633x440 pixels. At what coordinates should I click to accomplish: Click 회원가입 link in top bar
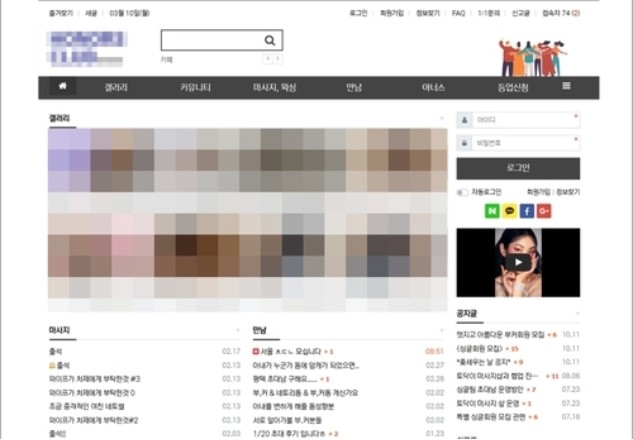[392, 13]
